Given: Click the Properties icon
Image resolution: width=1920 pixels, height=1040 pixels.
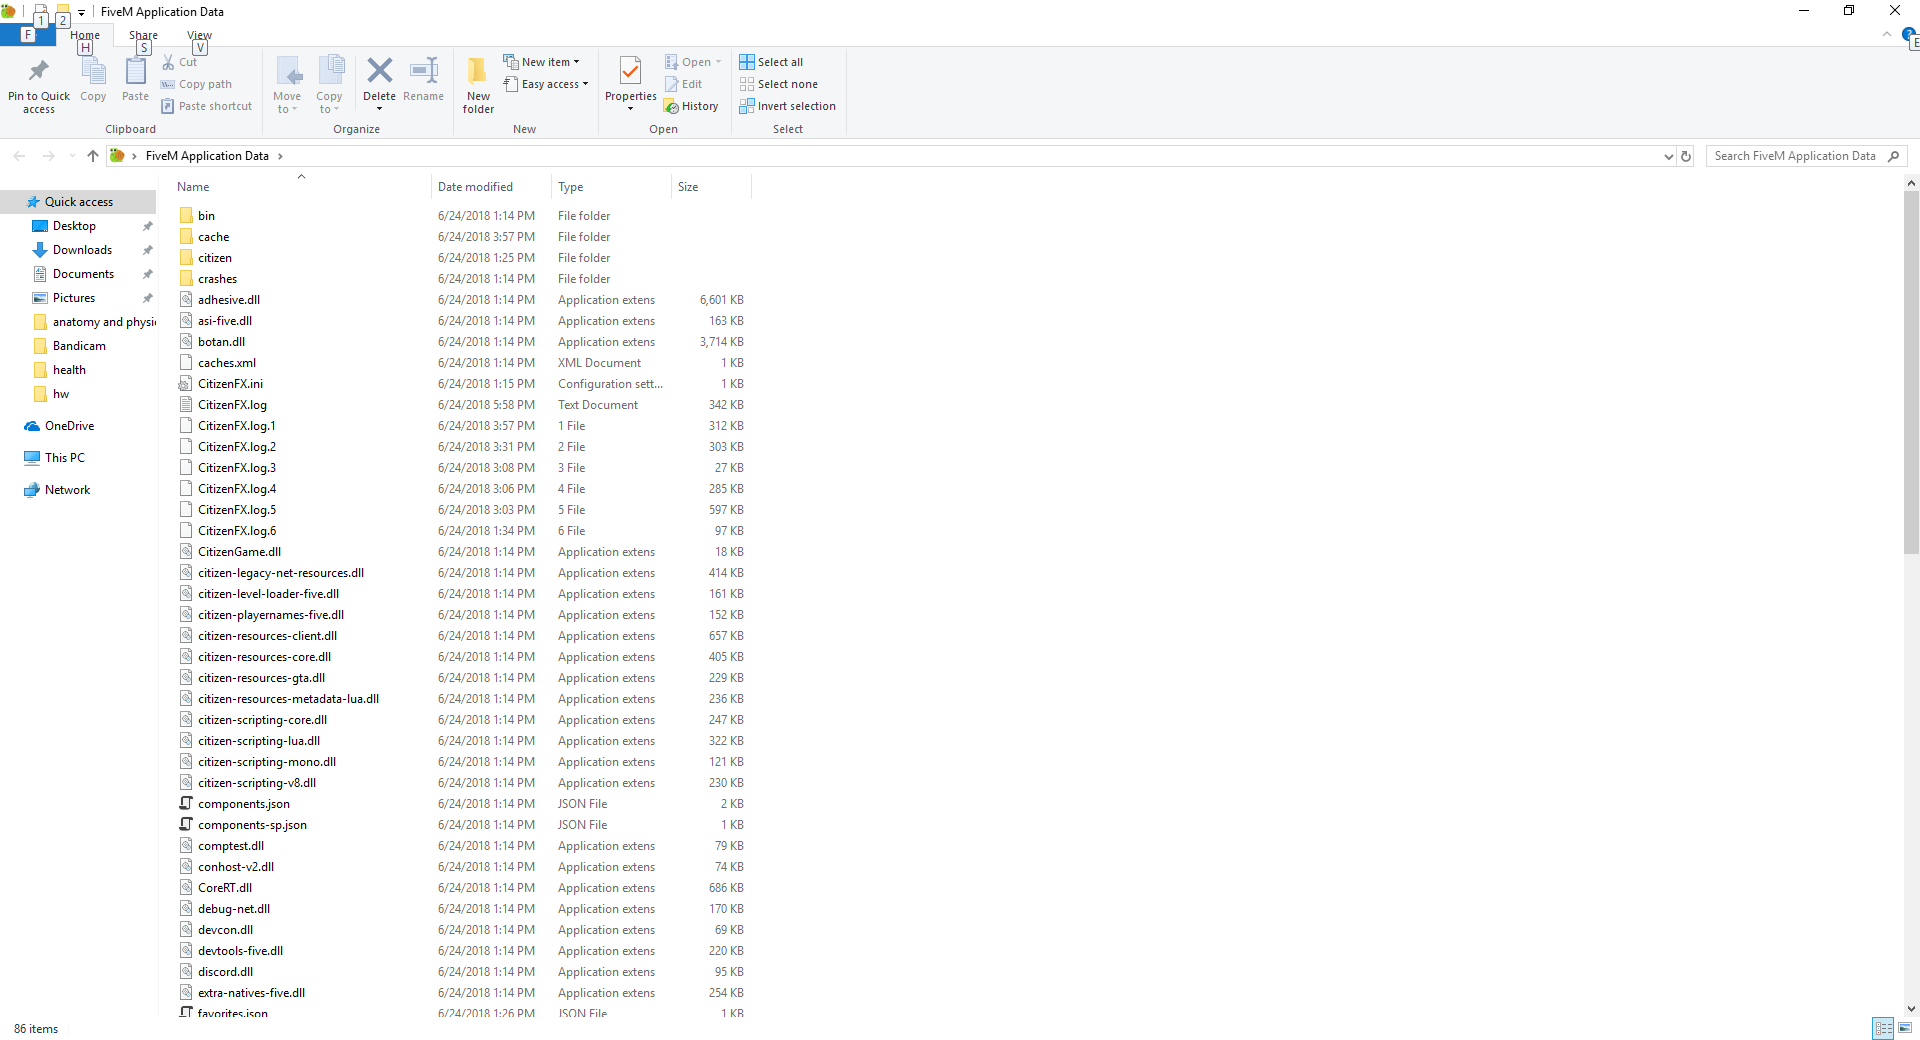Looking at the screenshot, I should click(x=630, y=72).
